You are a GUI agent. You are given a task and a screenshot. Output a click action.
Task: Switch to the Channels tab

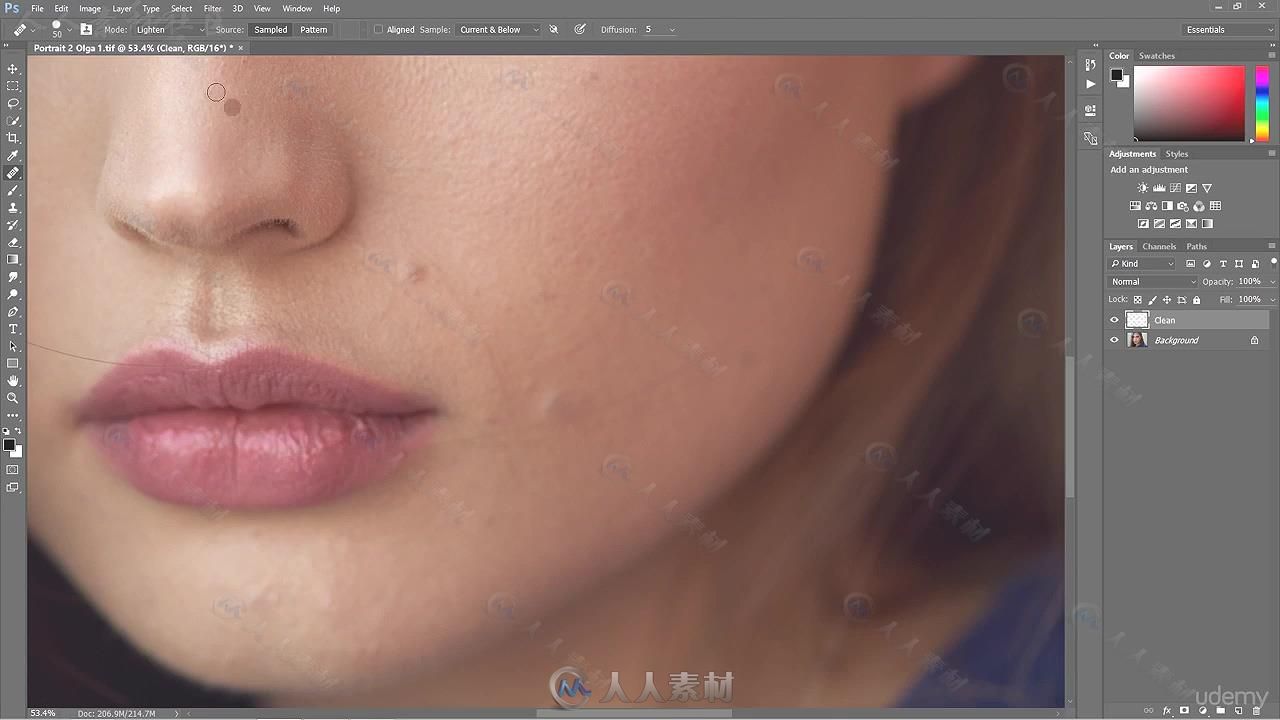1159,246
